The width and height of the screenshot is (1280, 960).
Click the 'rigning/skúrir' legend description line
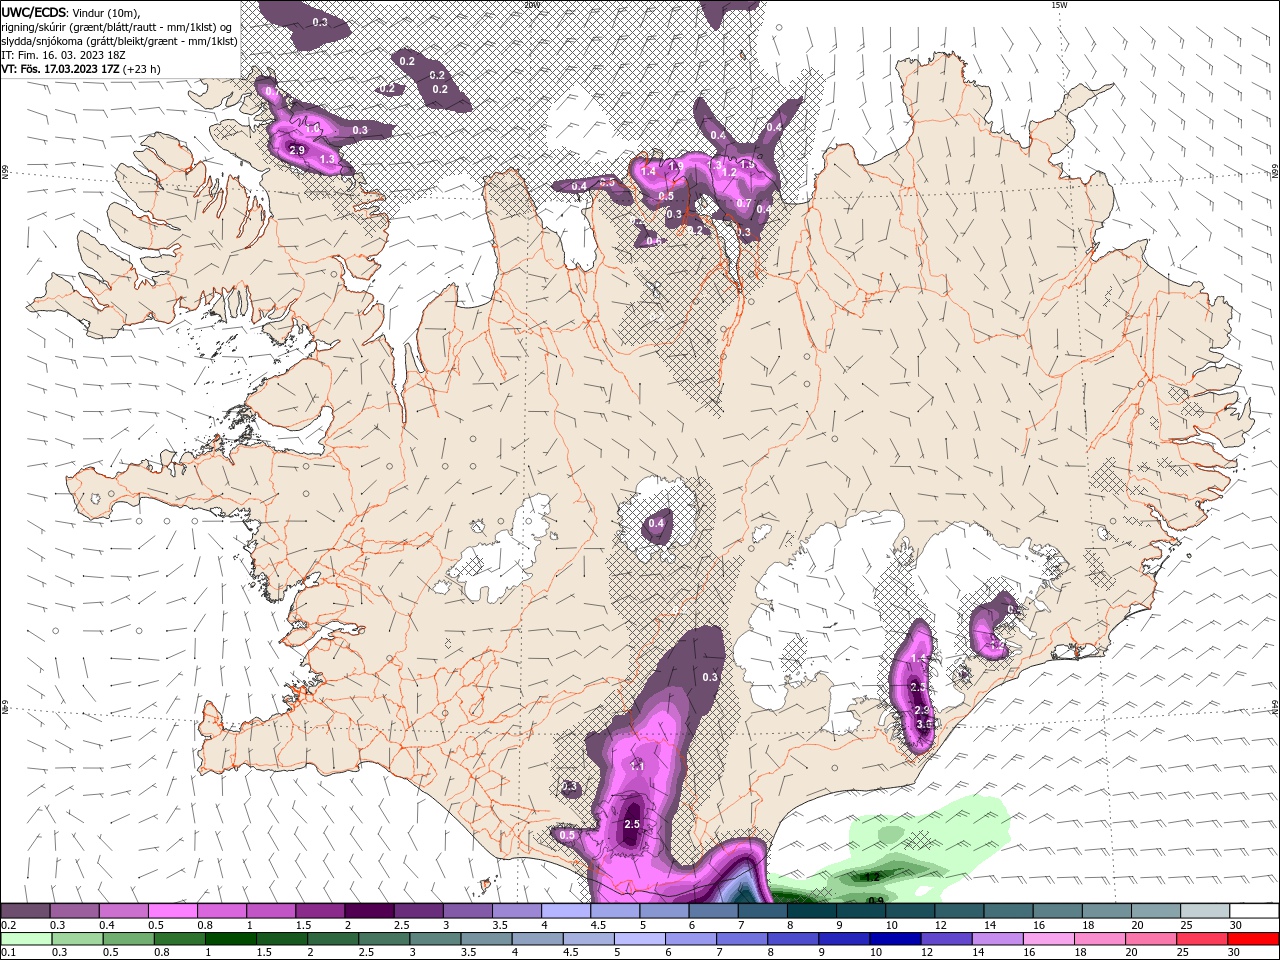[117, 27]
